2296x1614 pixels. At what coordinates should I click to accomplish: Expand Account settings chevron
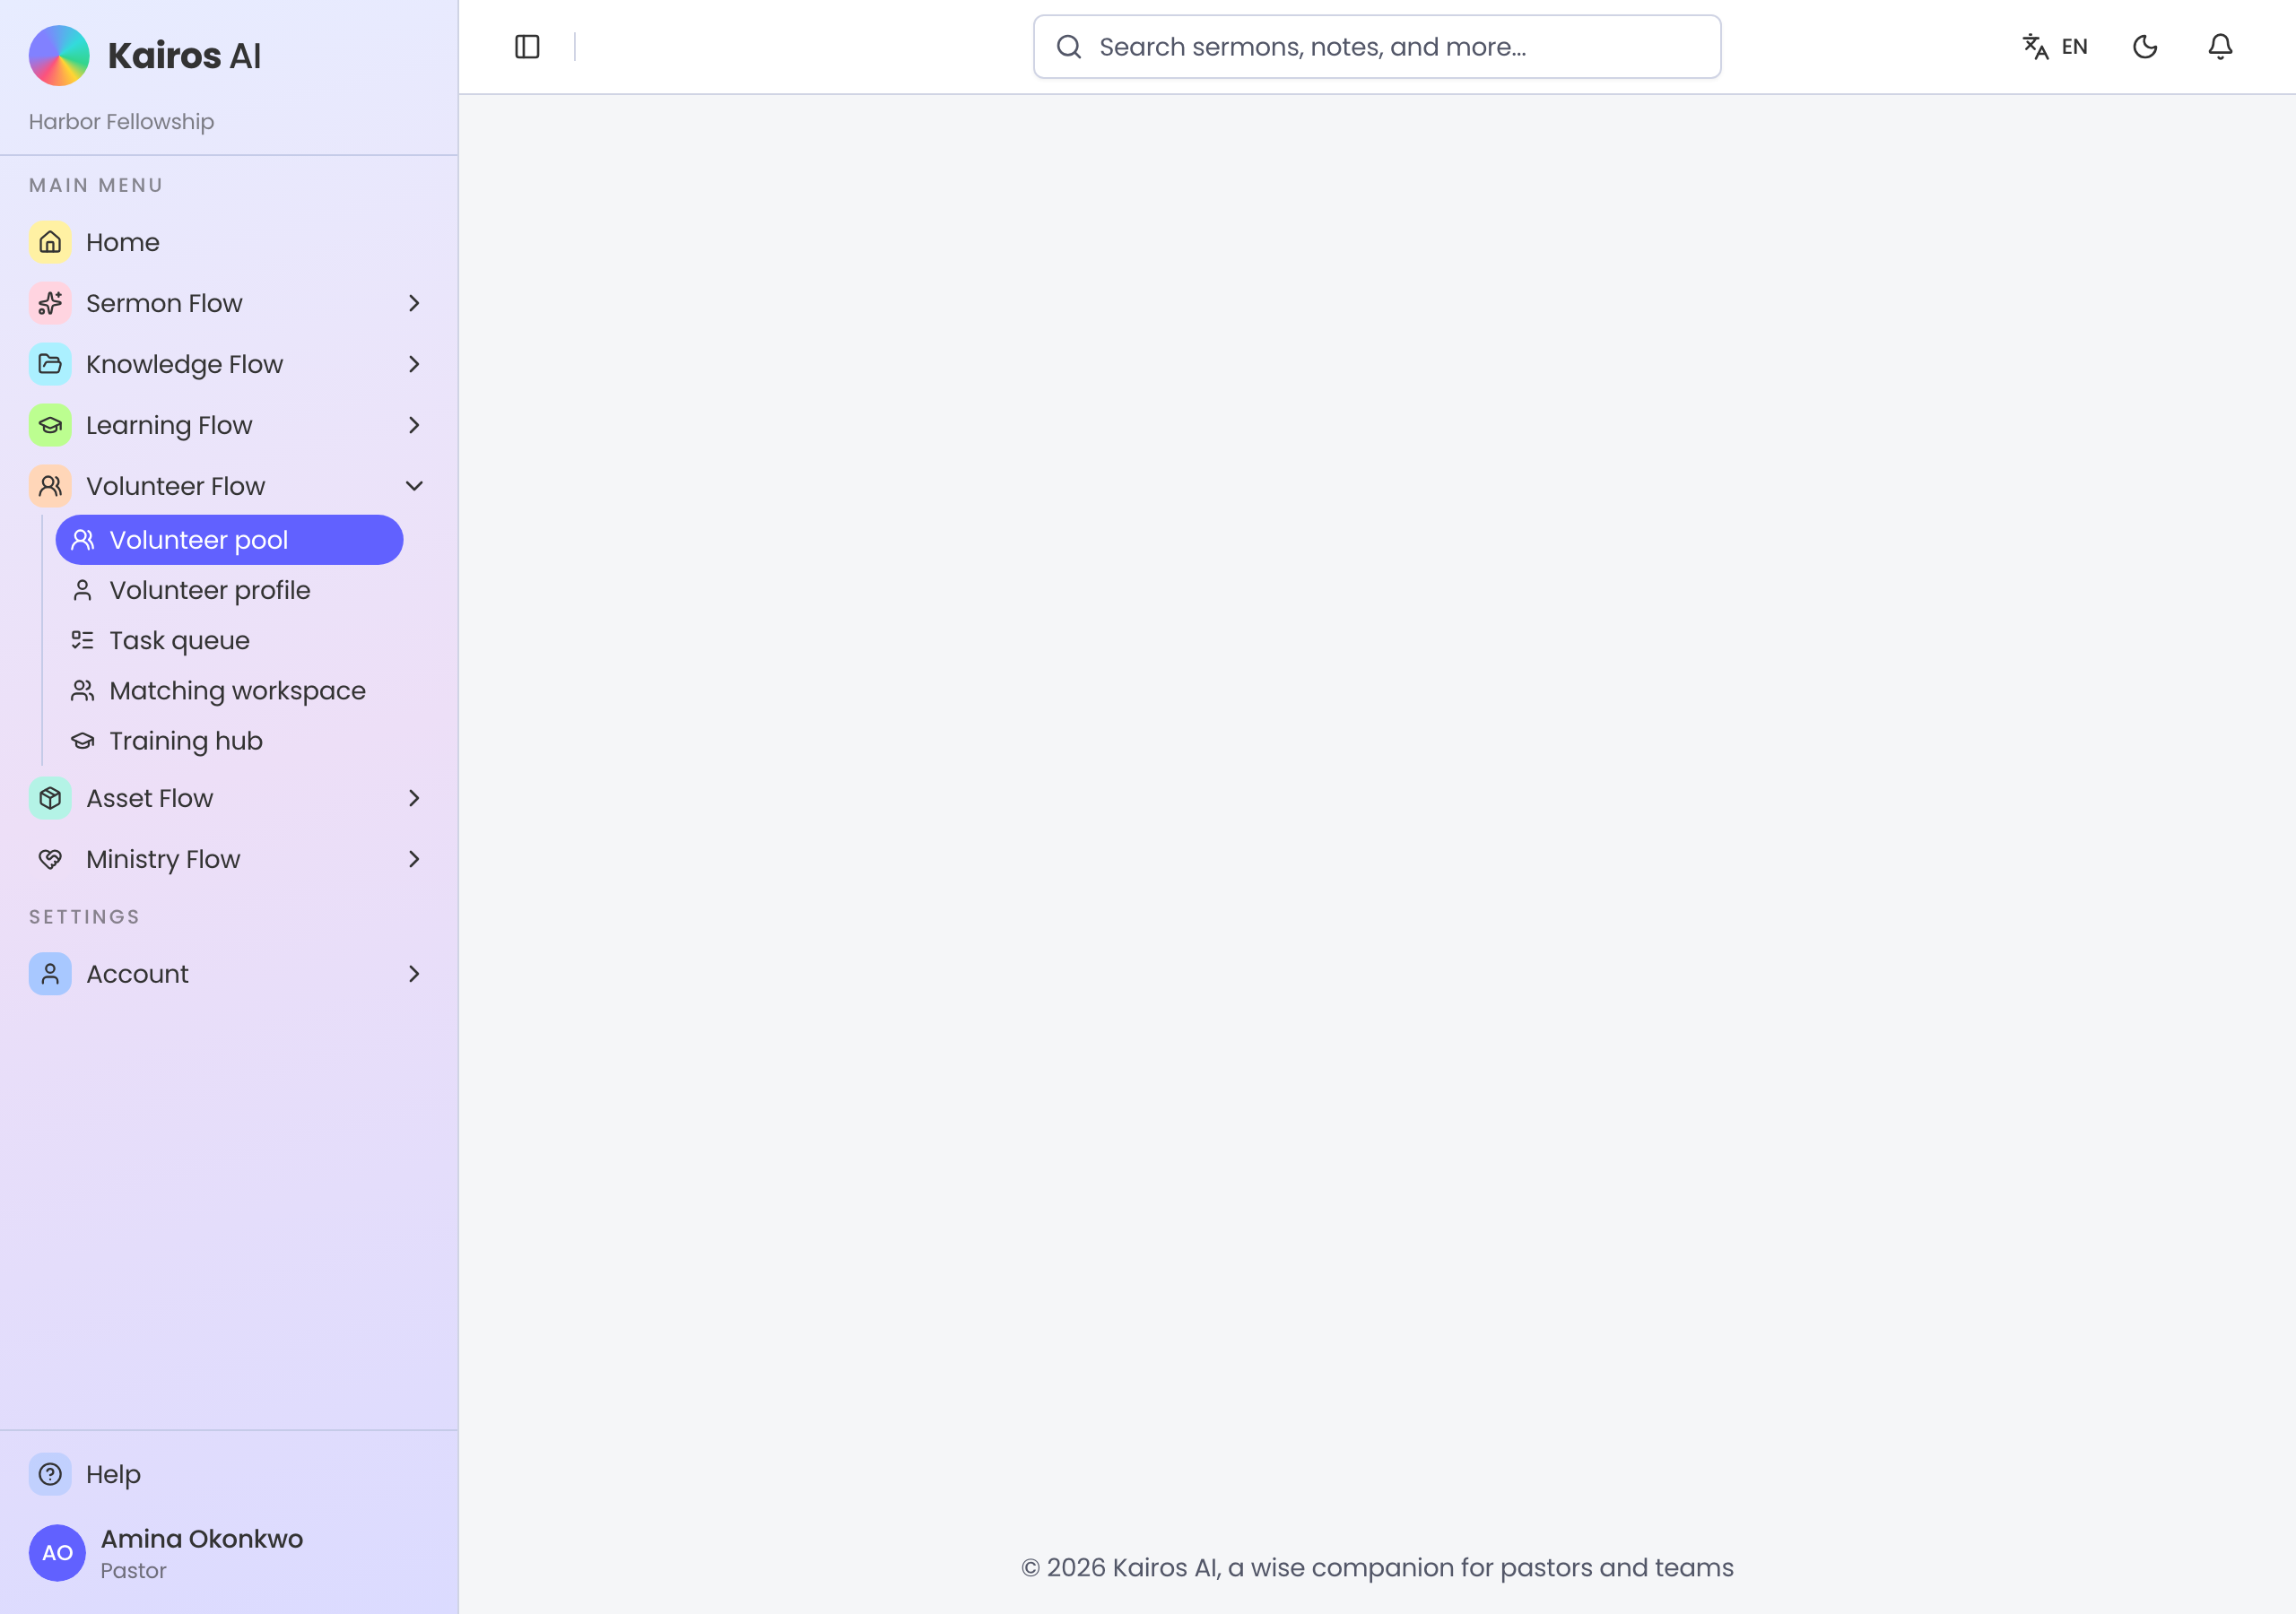414,974
